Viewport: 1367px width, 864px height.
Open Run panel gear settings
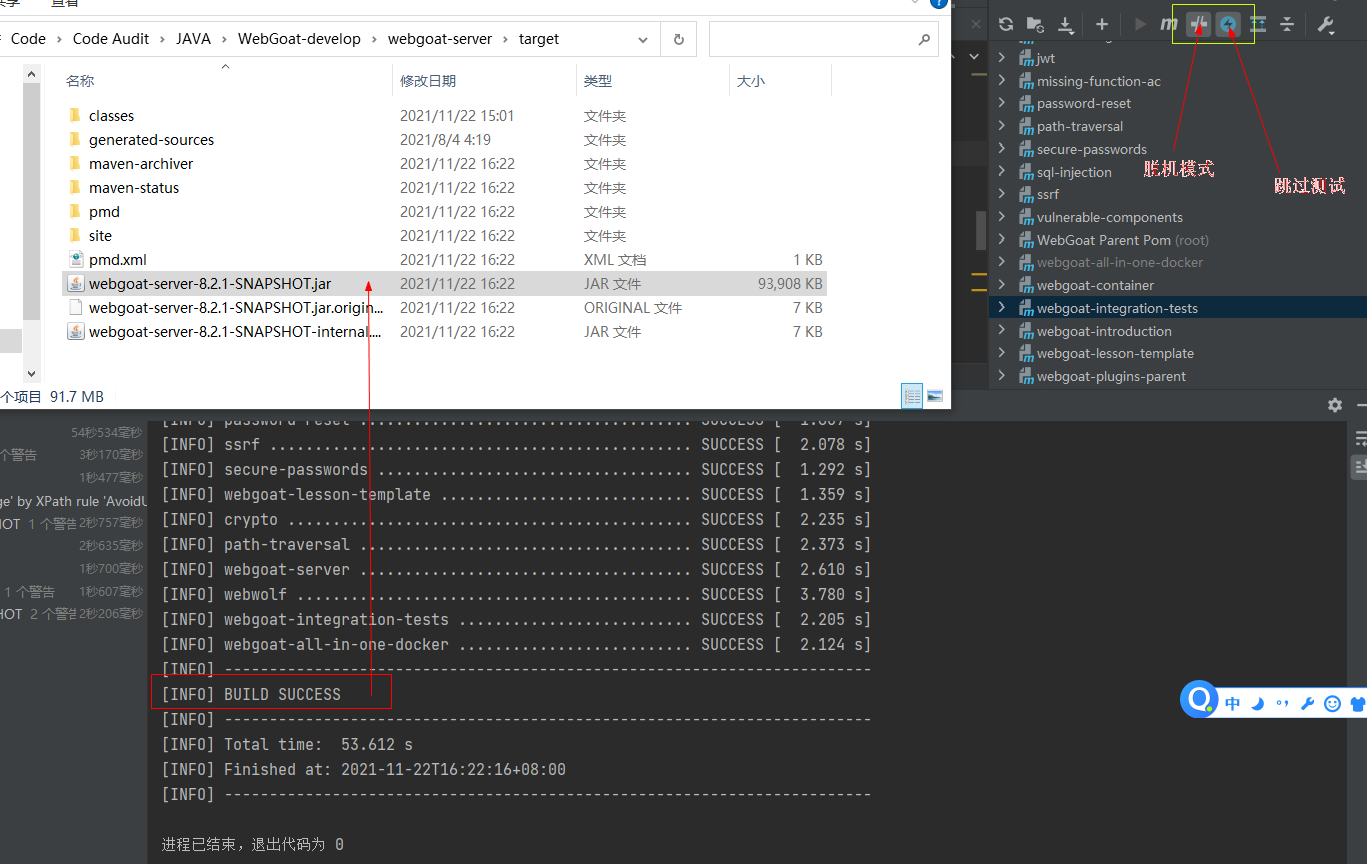tap(1335, 405)
